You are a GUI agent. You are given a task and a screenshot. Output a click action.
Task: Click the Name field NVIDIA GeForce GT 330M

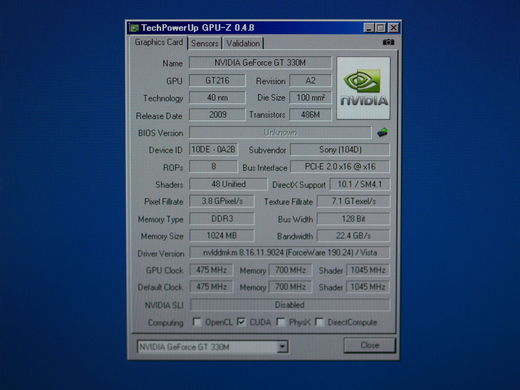pos(260,63)
